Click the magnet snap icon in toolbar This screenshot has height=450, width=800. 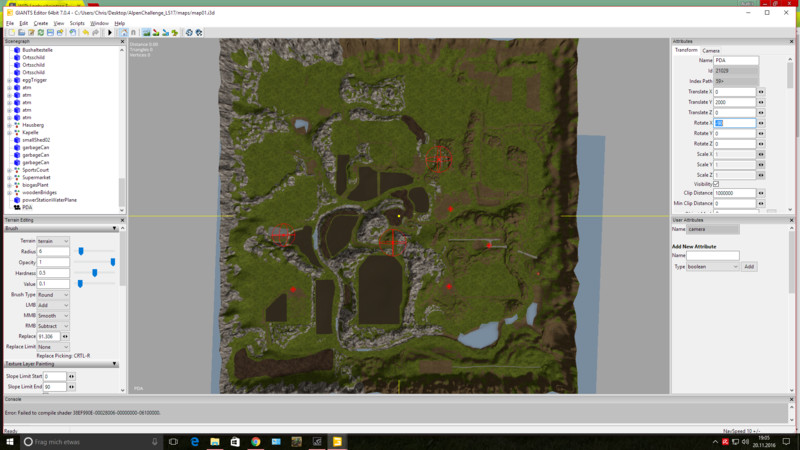click(134, 33)
